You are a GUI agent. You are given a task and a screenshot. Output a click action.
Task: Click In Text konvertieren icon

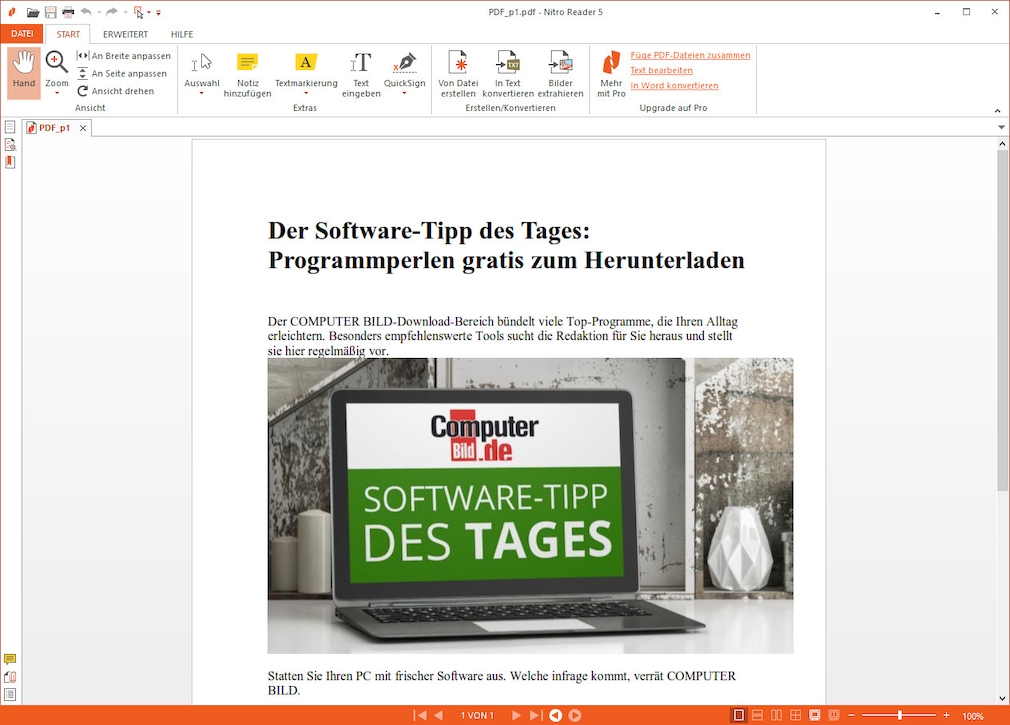508,63
